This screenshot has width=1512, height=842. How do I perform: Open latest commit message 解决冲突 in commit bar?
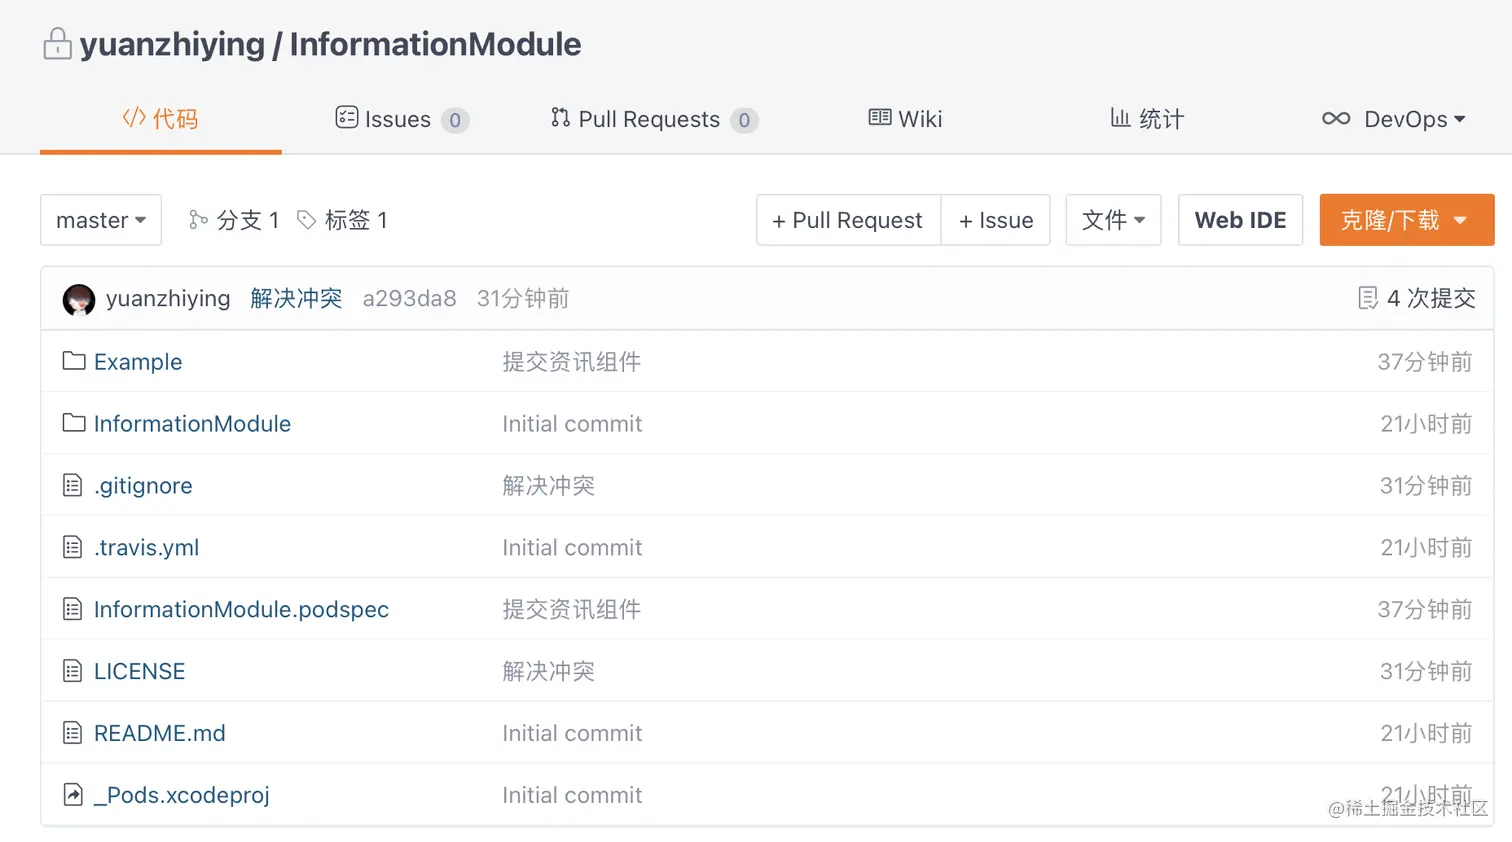coord(296,298)
